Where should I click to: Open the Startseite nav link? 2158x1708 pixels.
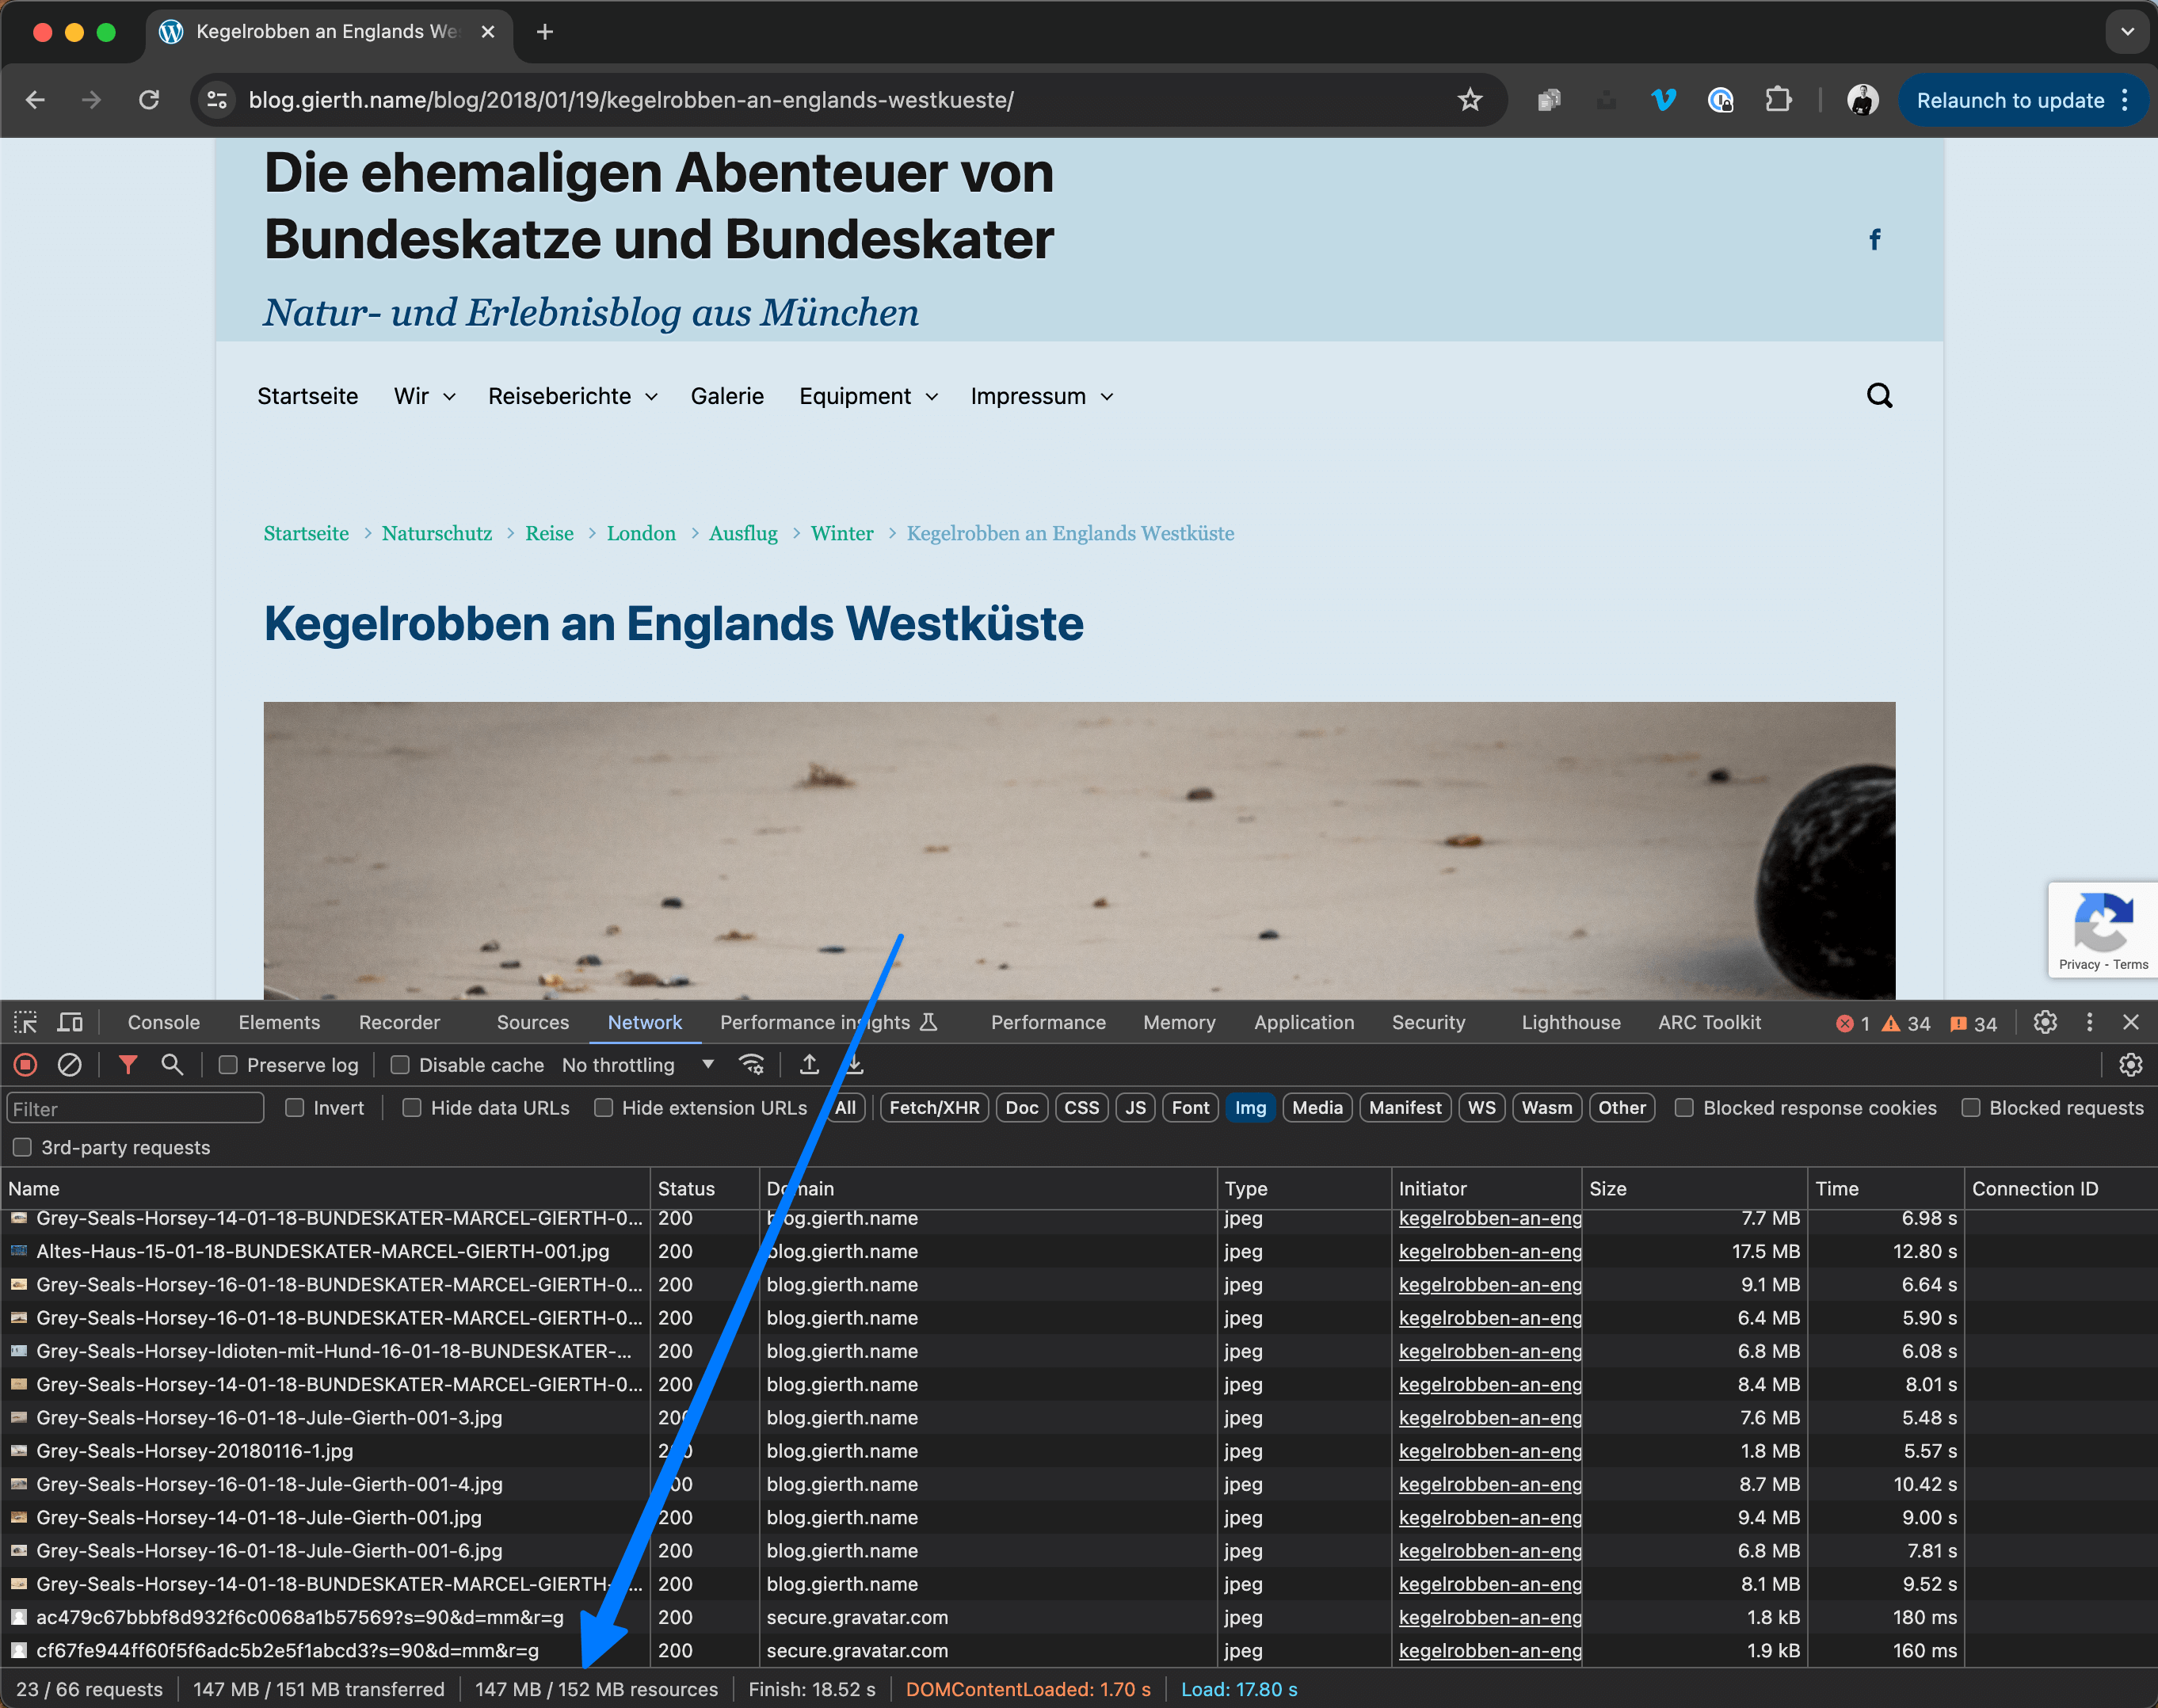click(308, 397)
